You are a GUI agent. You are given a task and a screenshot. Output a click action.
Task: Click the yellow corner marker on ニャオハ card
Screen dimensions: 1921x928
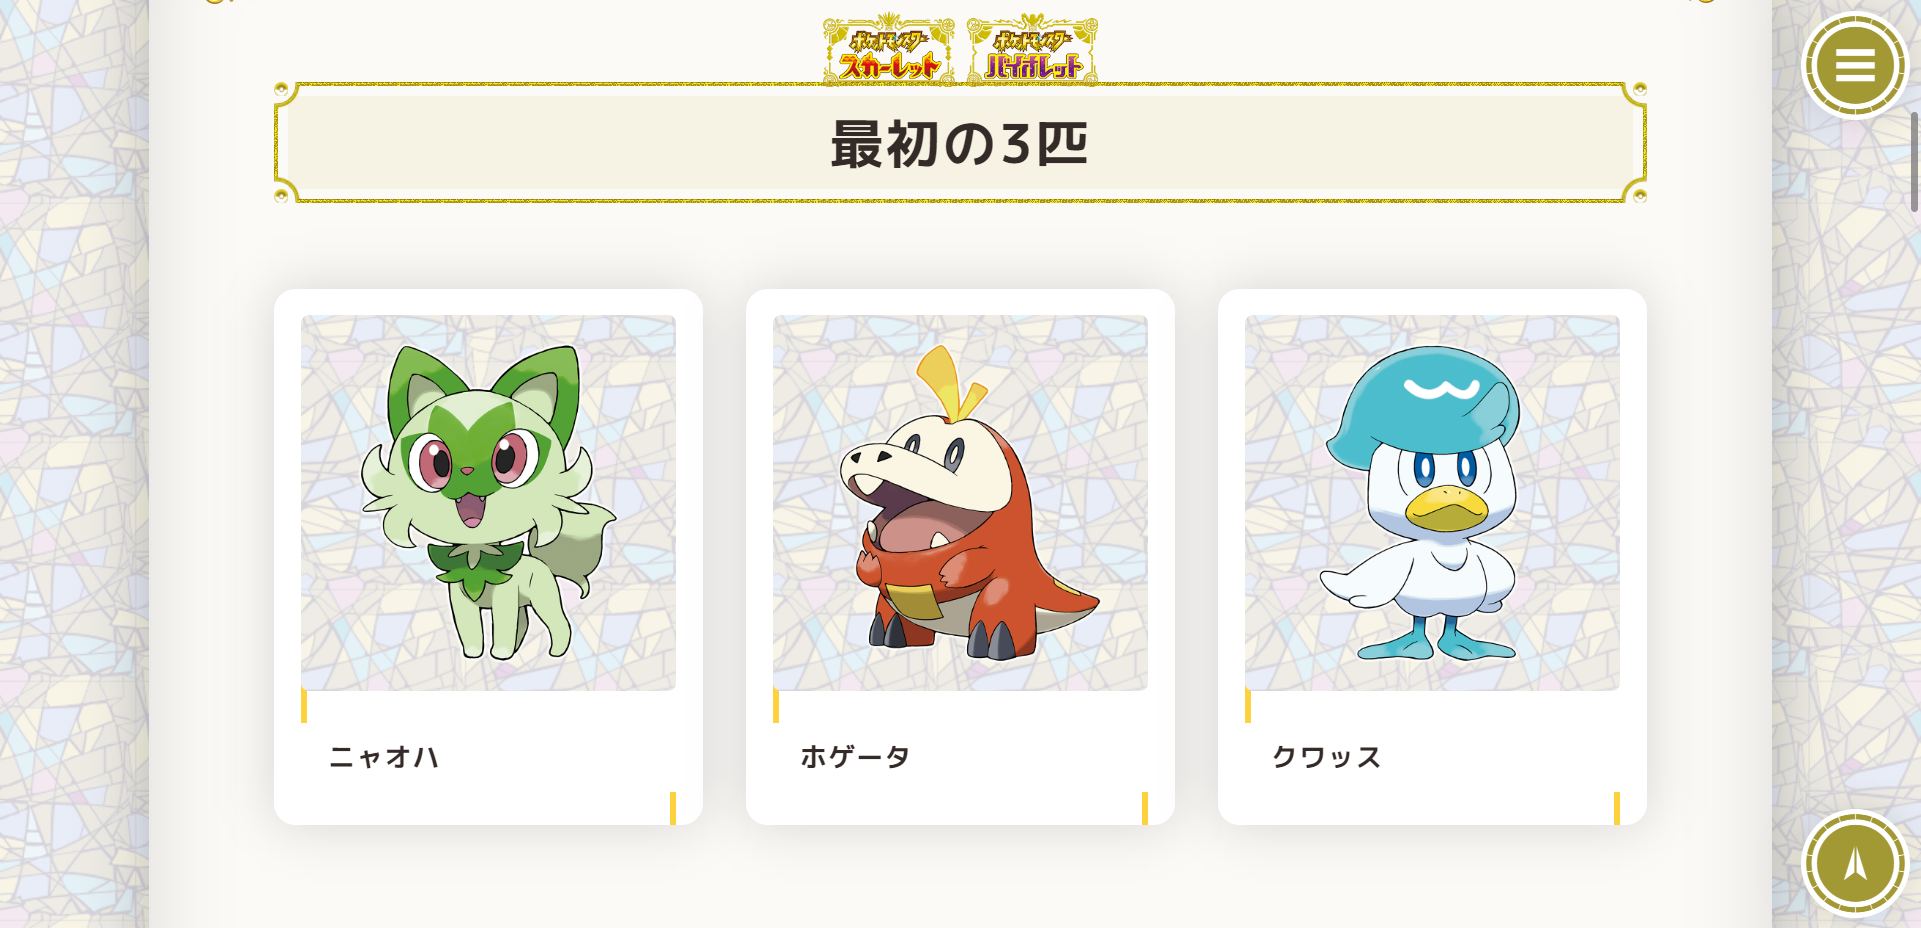[673, 808]
